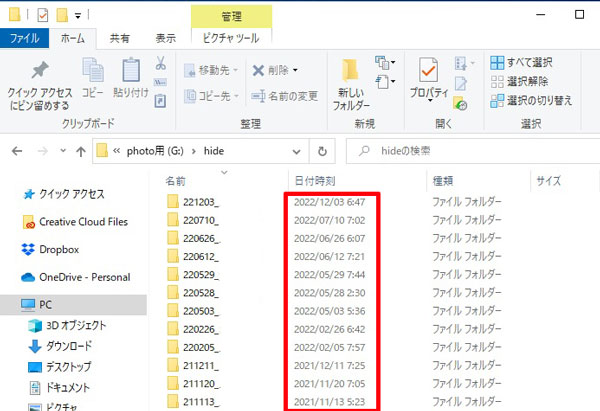The height and width of the screenshot is (411, 600).
Task: Expand the address bar history dropdown
Action: coord(297,151)
